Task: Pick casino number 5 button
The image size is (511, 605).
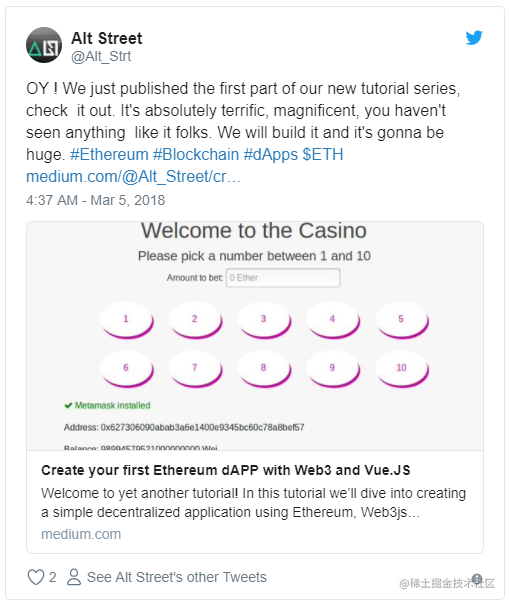Action: 401,319
